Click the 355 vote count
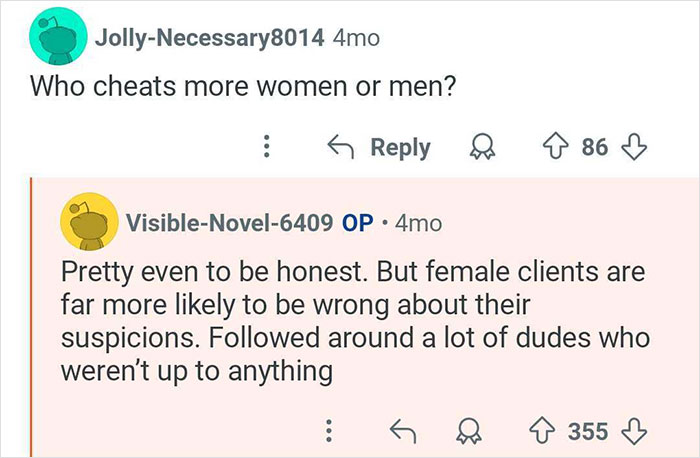Image resolution: width=700 pixels, height=458 pixels. pyautogui.click(x=588, y=431)
